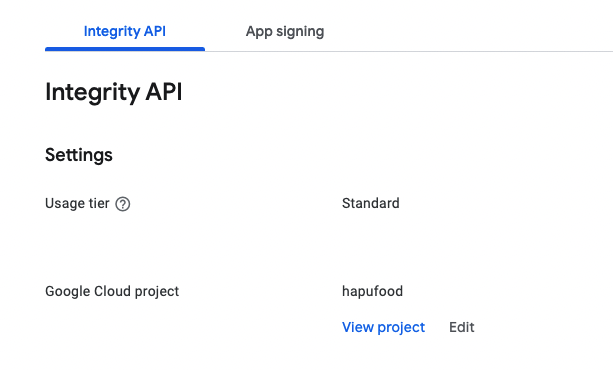This screenshot has height=370, width=613.
Task: Open hapufood via the blue View project text
Action: coord(383,327)
